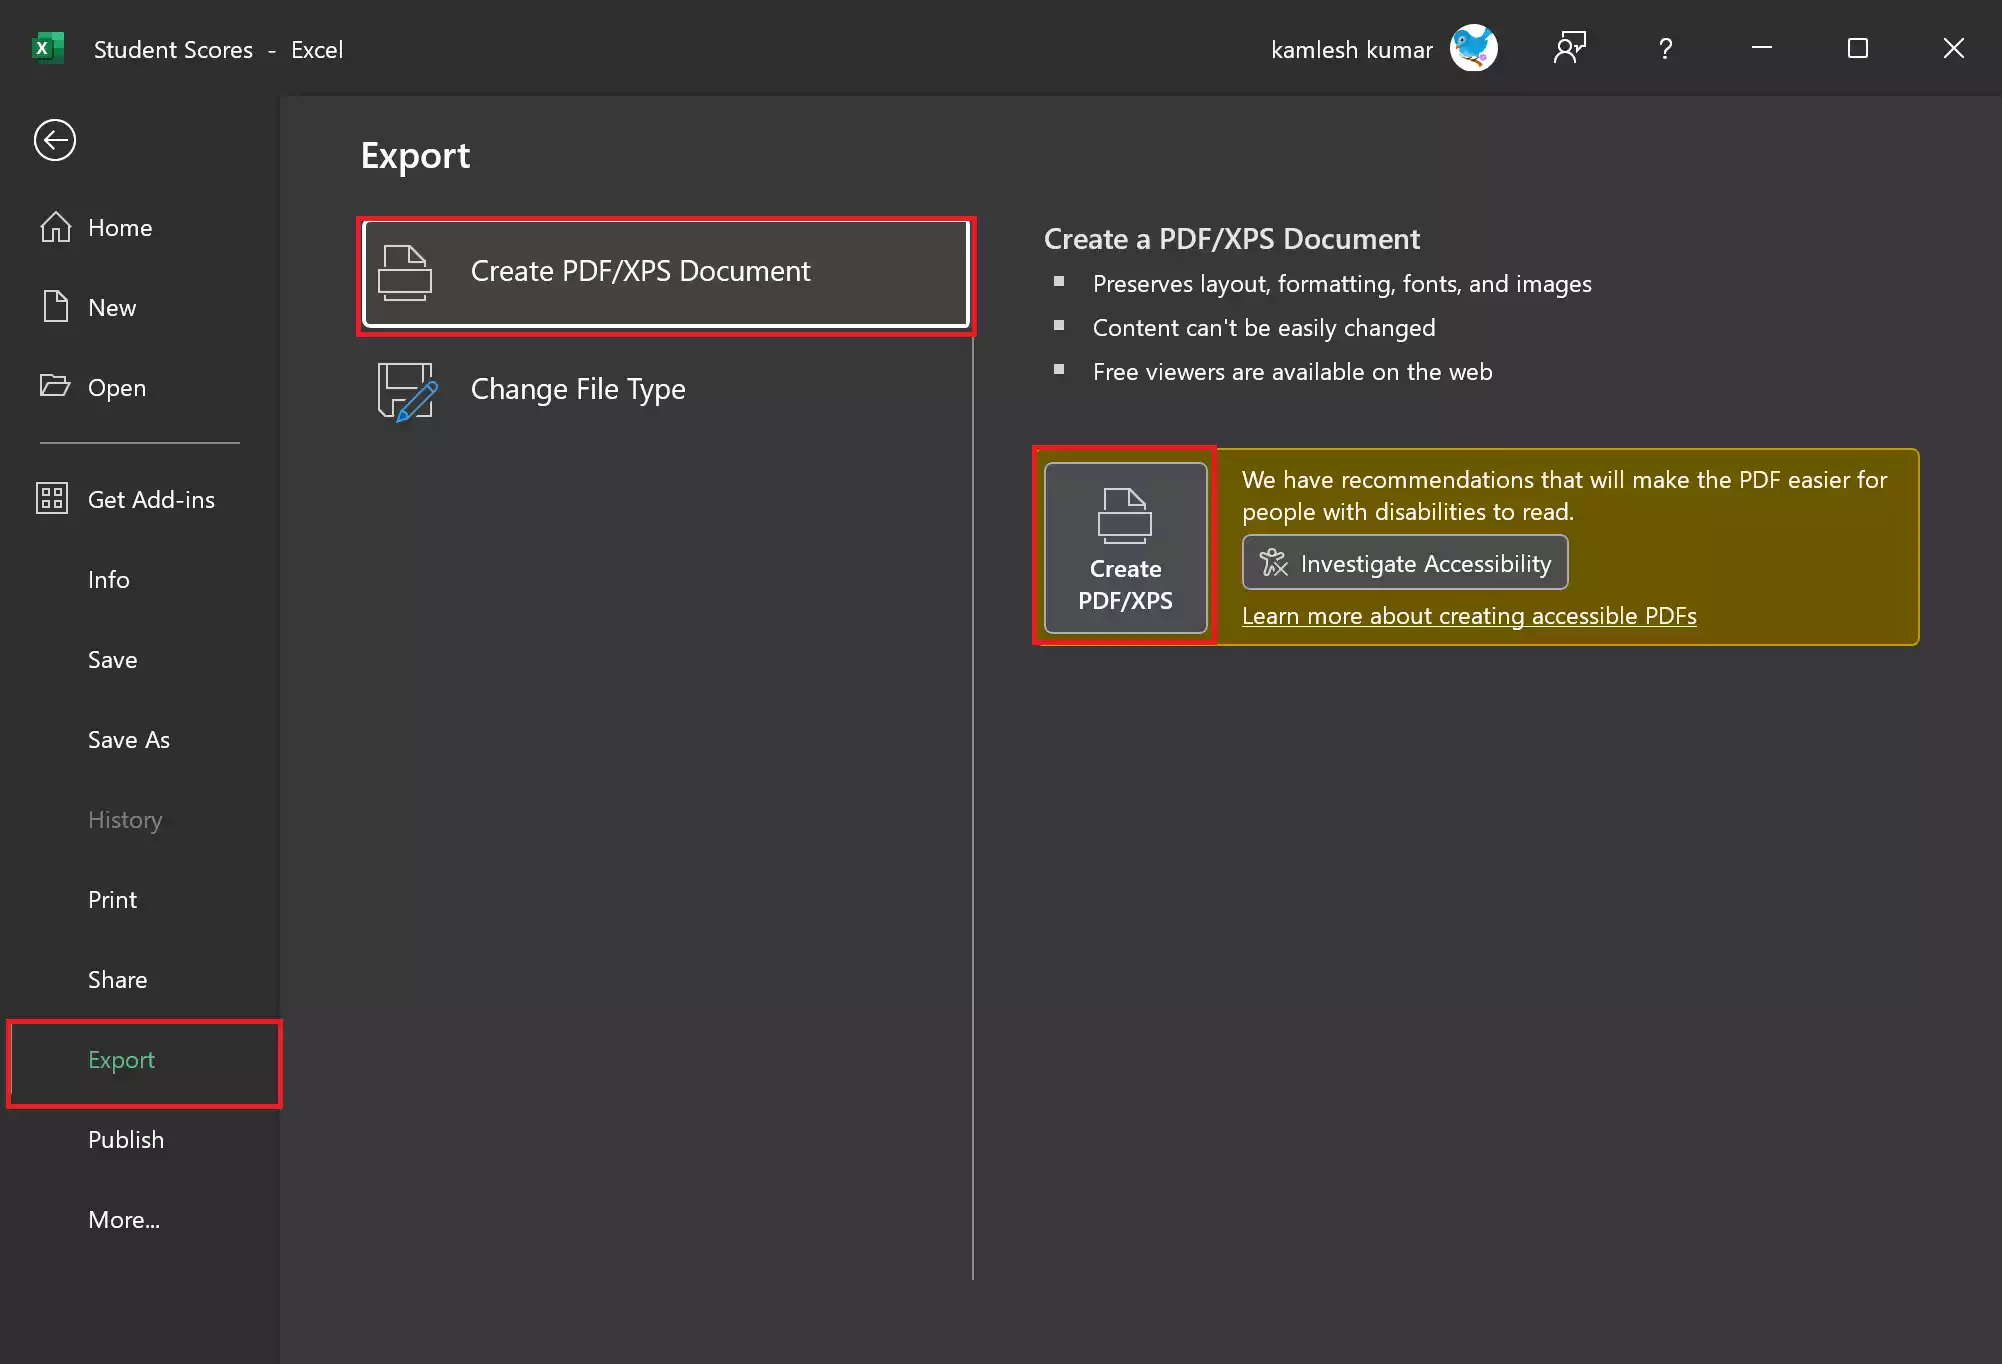Open Learn more about accessible PDFs link
Image resolution: width=2002 pixels, height=1364 pixels.
coord(1468,616)
